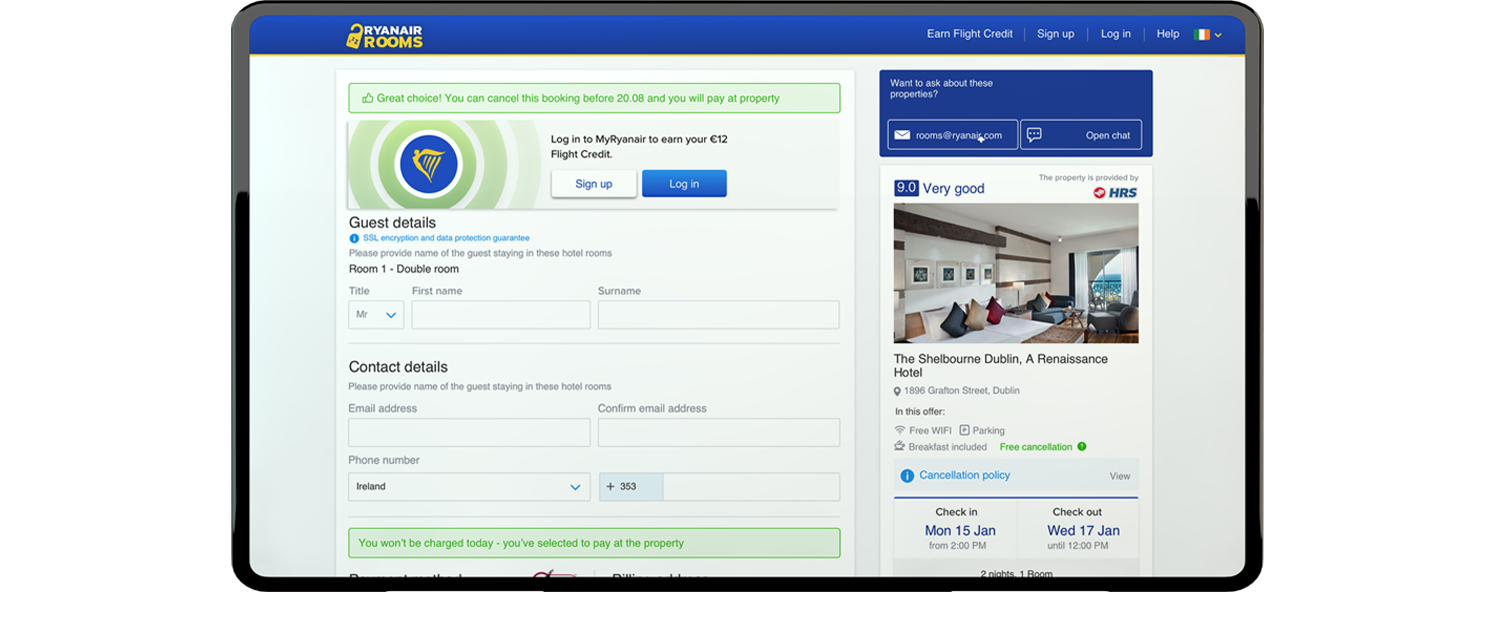Click the Breakfast included icon
This screenshot has width=1492, height=639.
[900, 446]
